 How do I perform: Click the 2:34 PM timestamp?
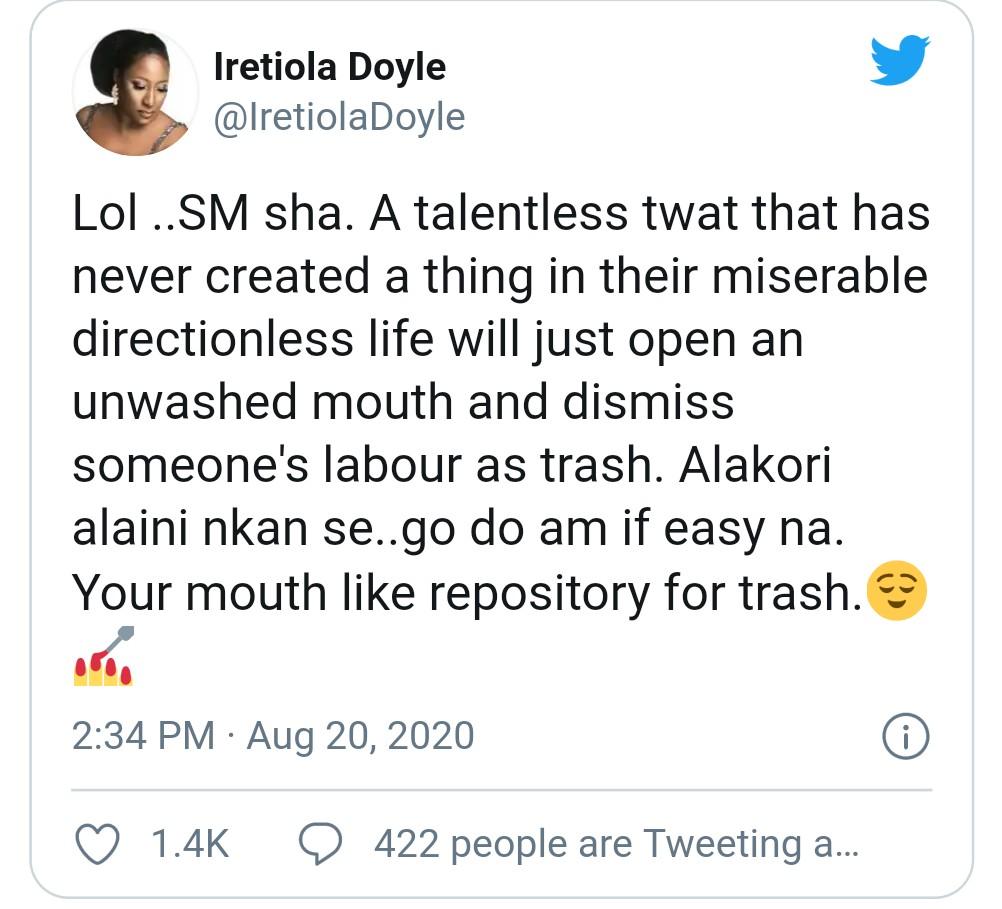(x=143, y=737)
